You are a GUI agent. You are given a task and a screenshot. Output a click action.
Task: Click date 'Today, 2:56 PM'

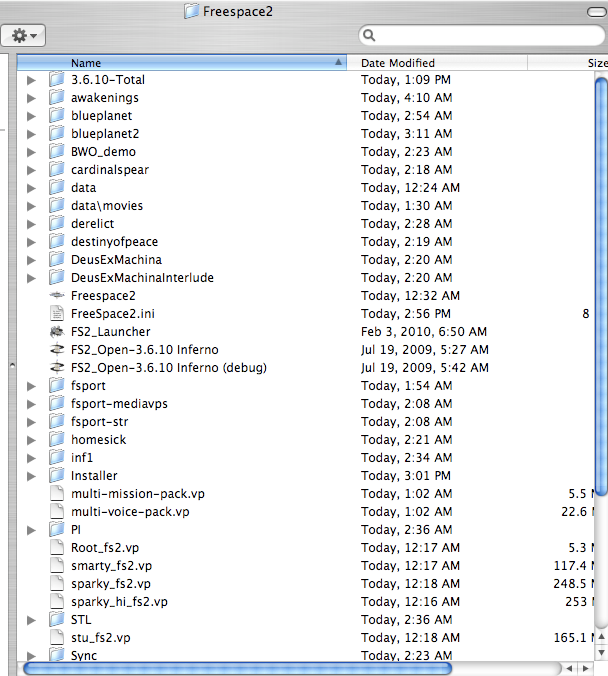pos(406,313)
